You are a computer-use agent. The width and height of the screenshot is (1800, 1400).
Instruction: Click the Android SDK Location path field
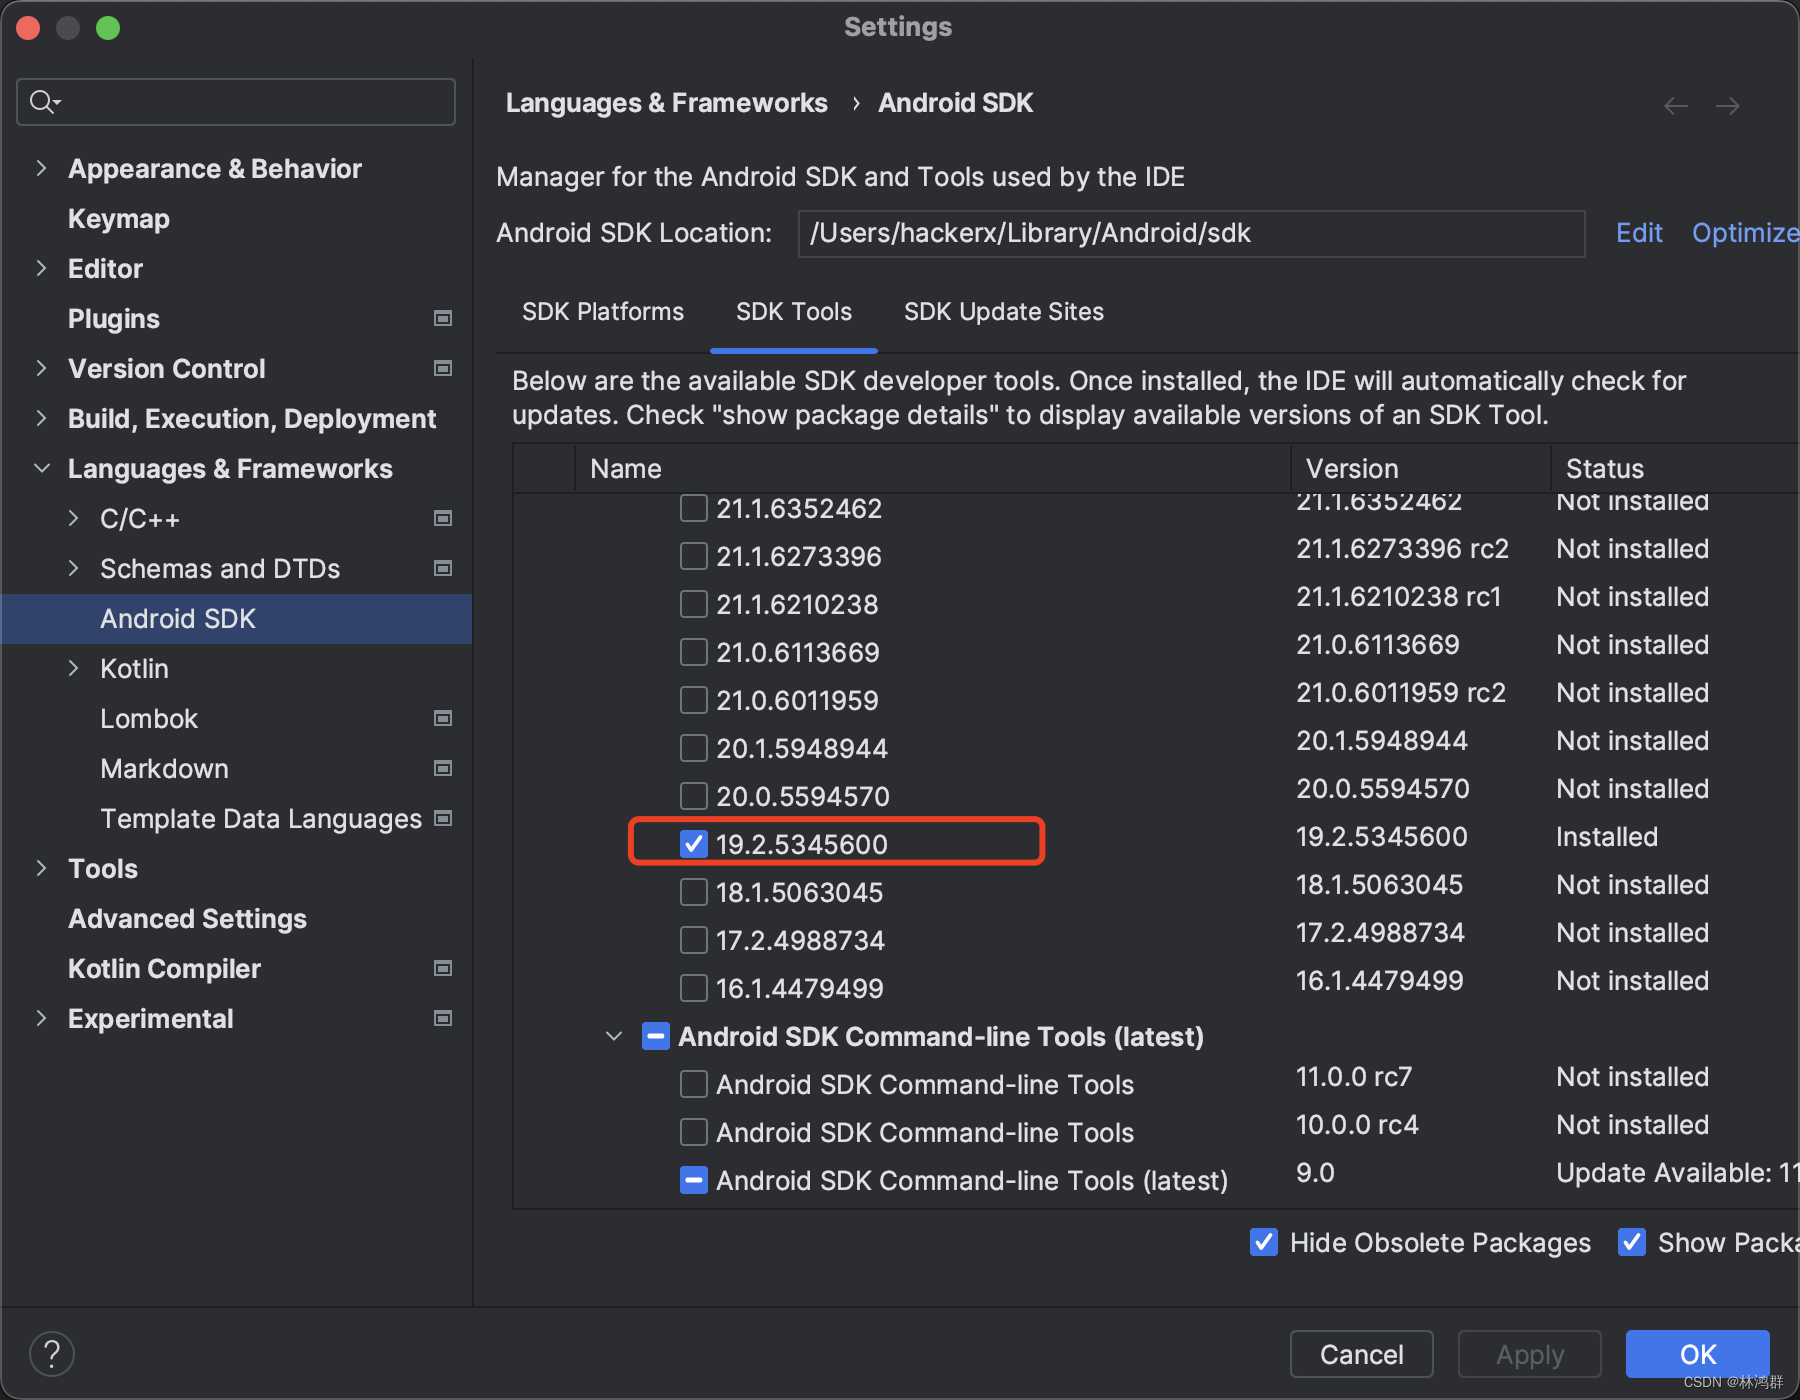click(1190, 234)
